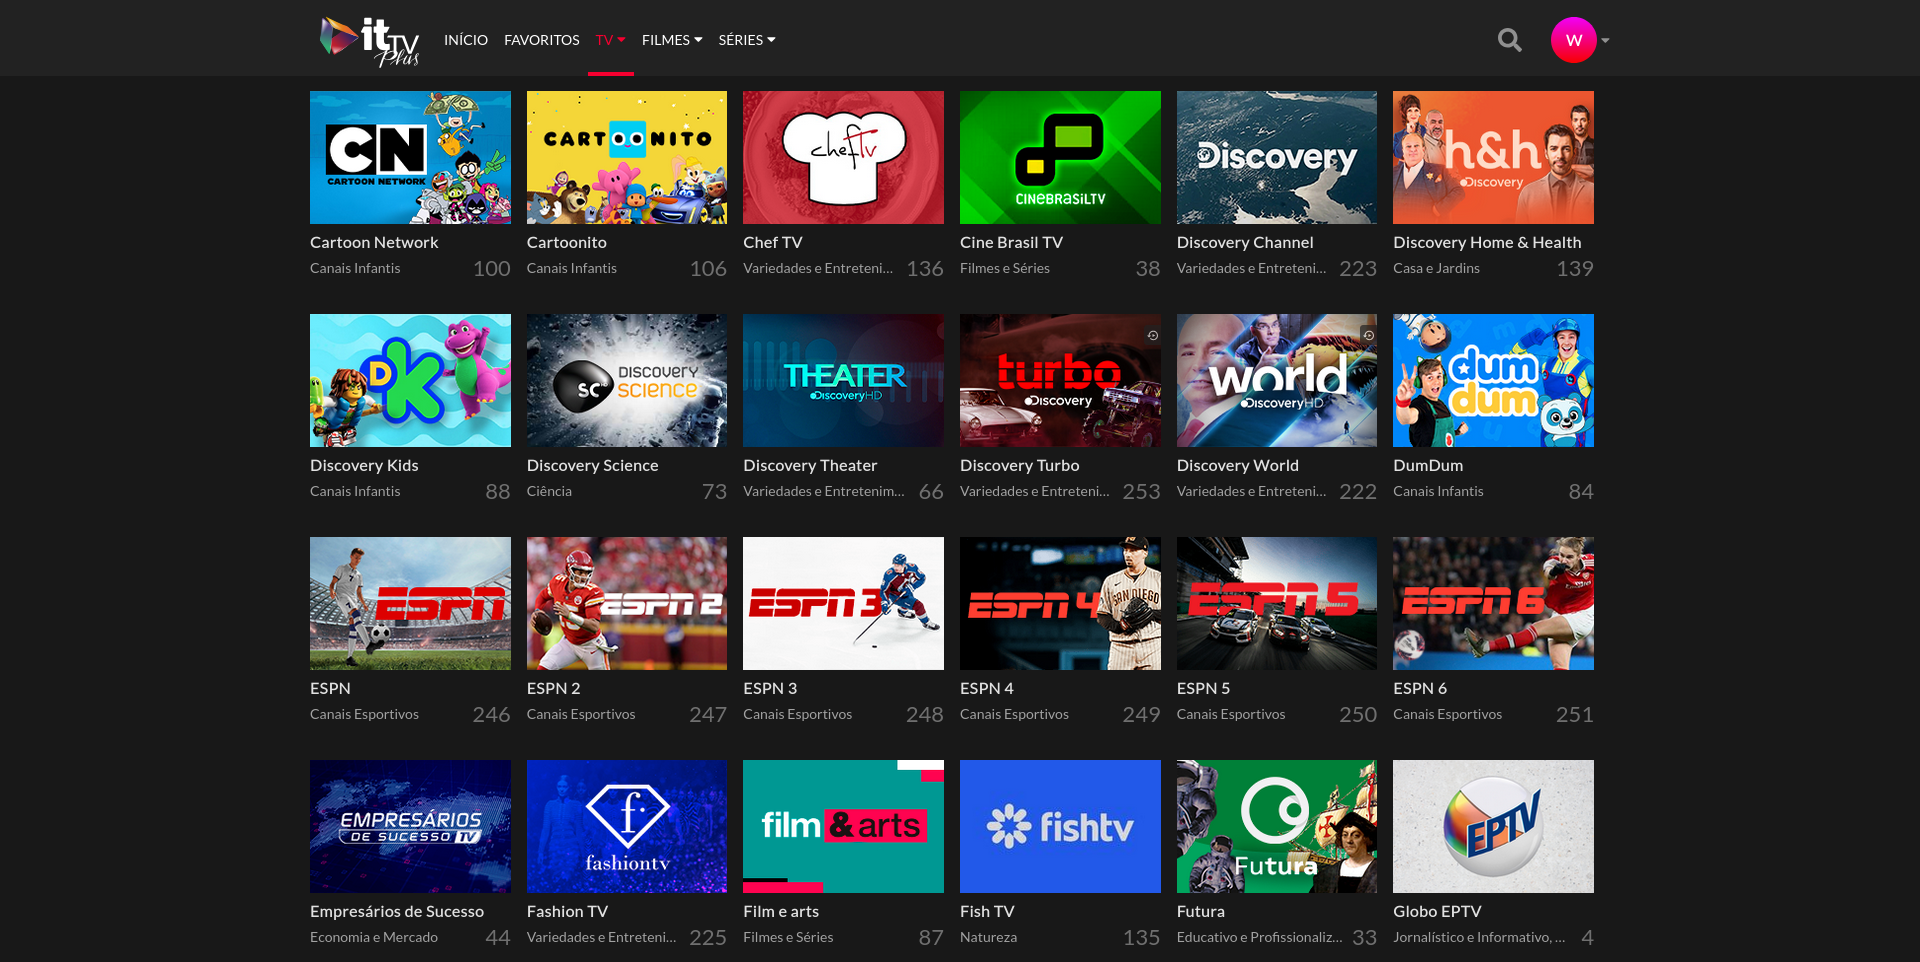Image resolution: width=1920 pixels, height=962 pixels.
Task: Click the Globo EPTV title link
Action: tap(1437, 911)
